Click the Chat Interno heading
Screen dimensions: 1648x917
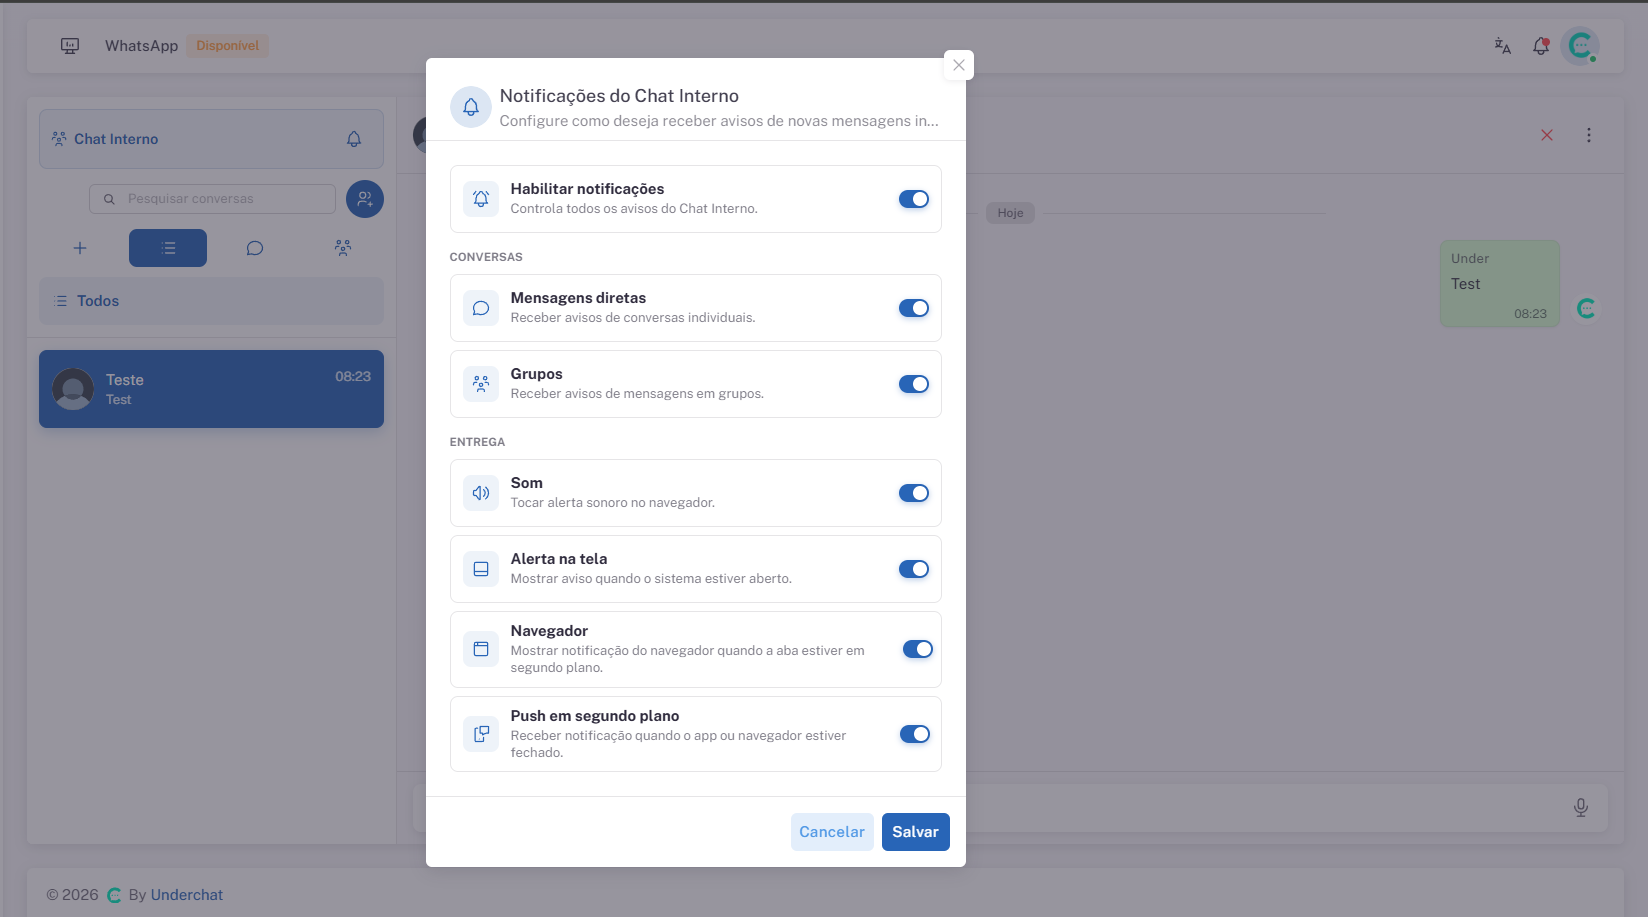pyautogui.click(x=116, y=139)
